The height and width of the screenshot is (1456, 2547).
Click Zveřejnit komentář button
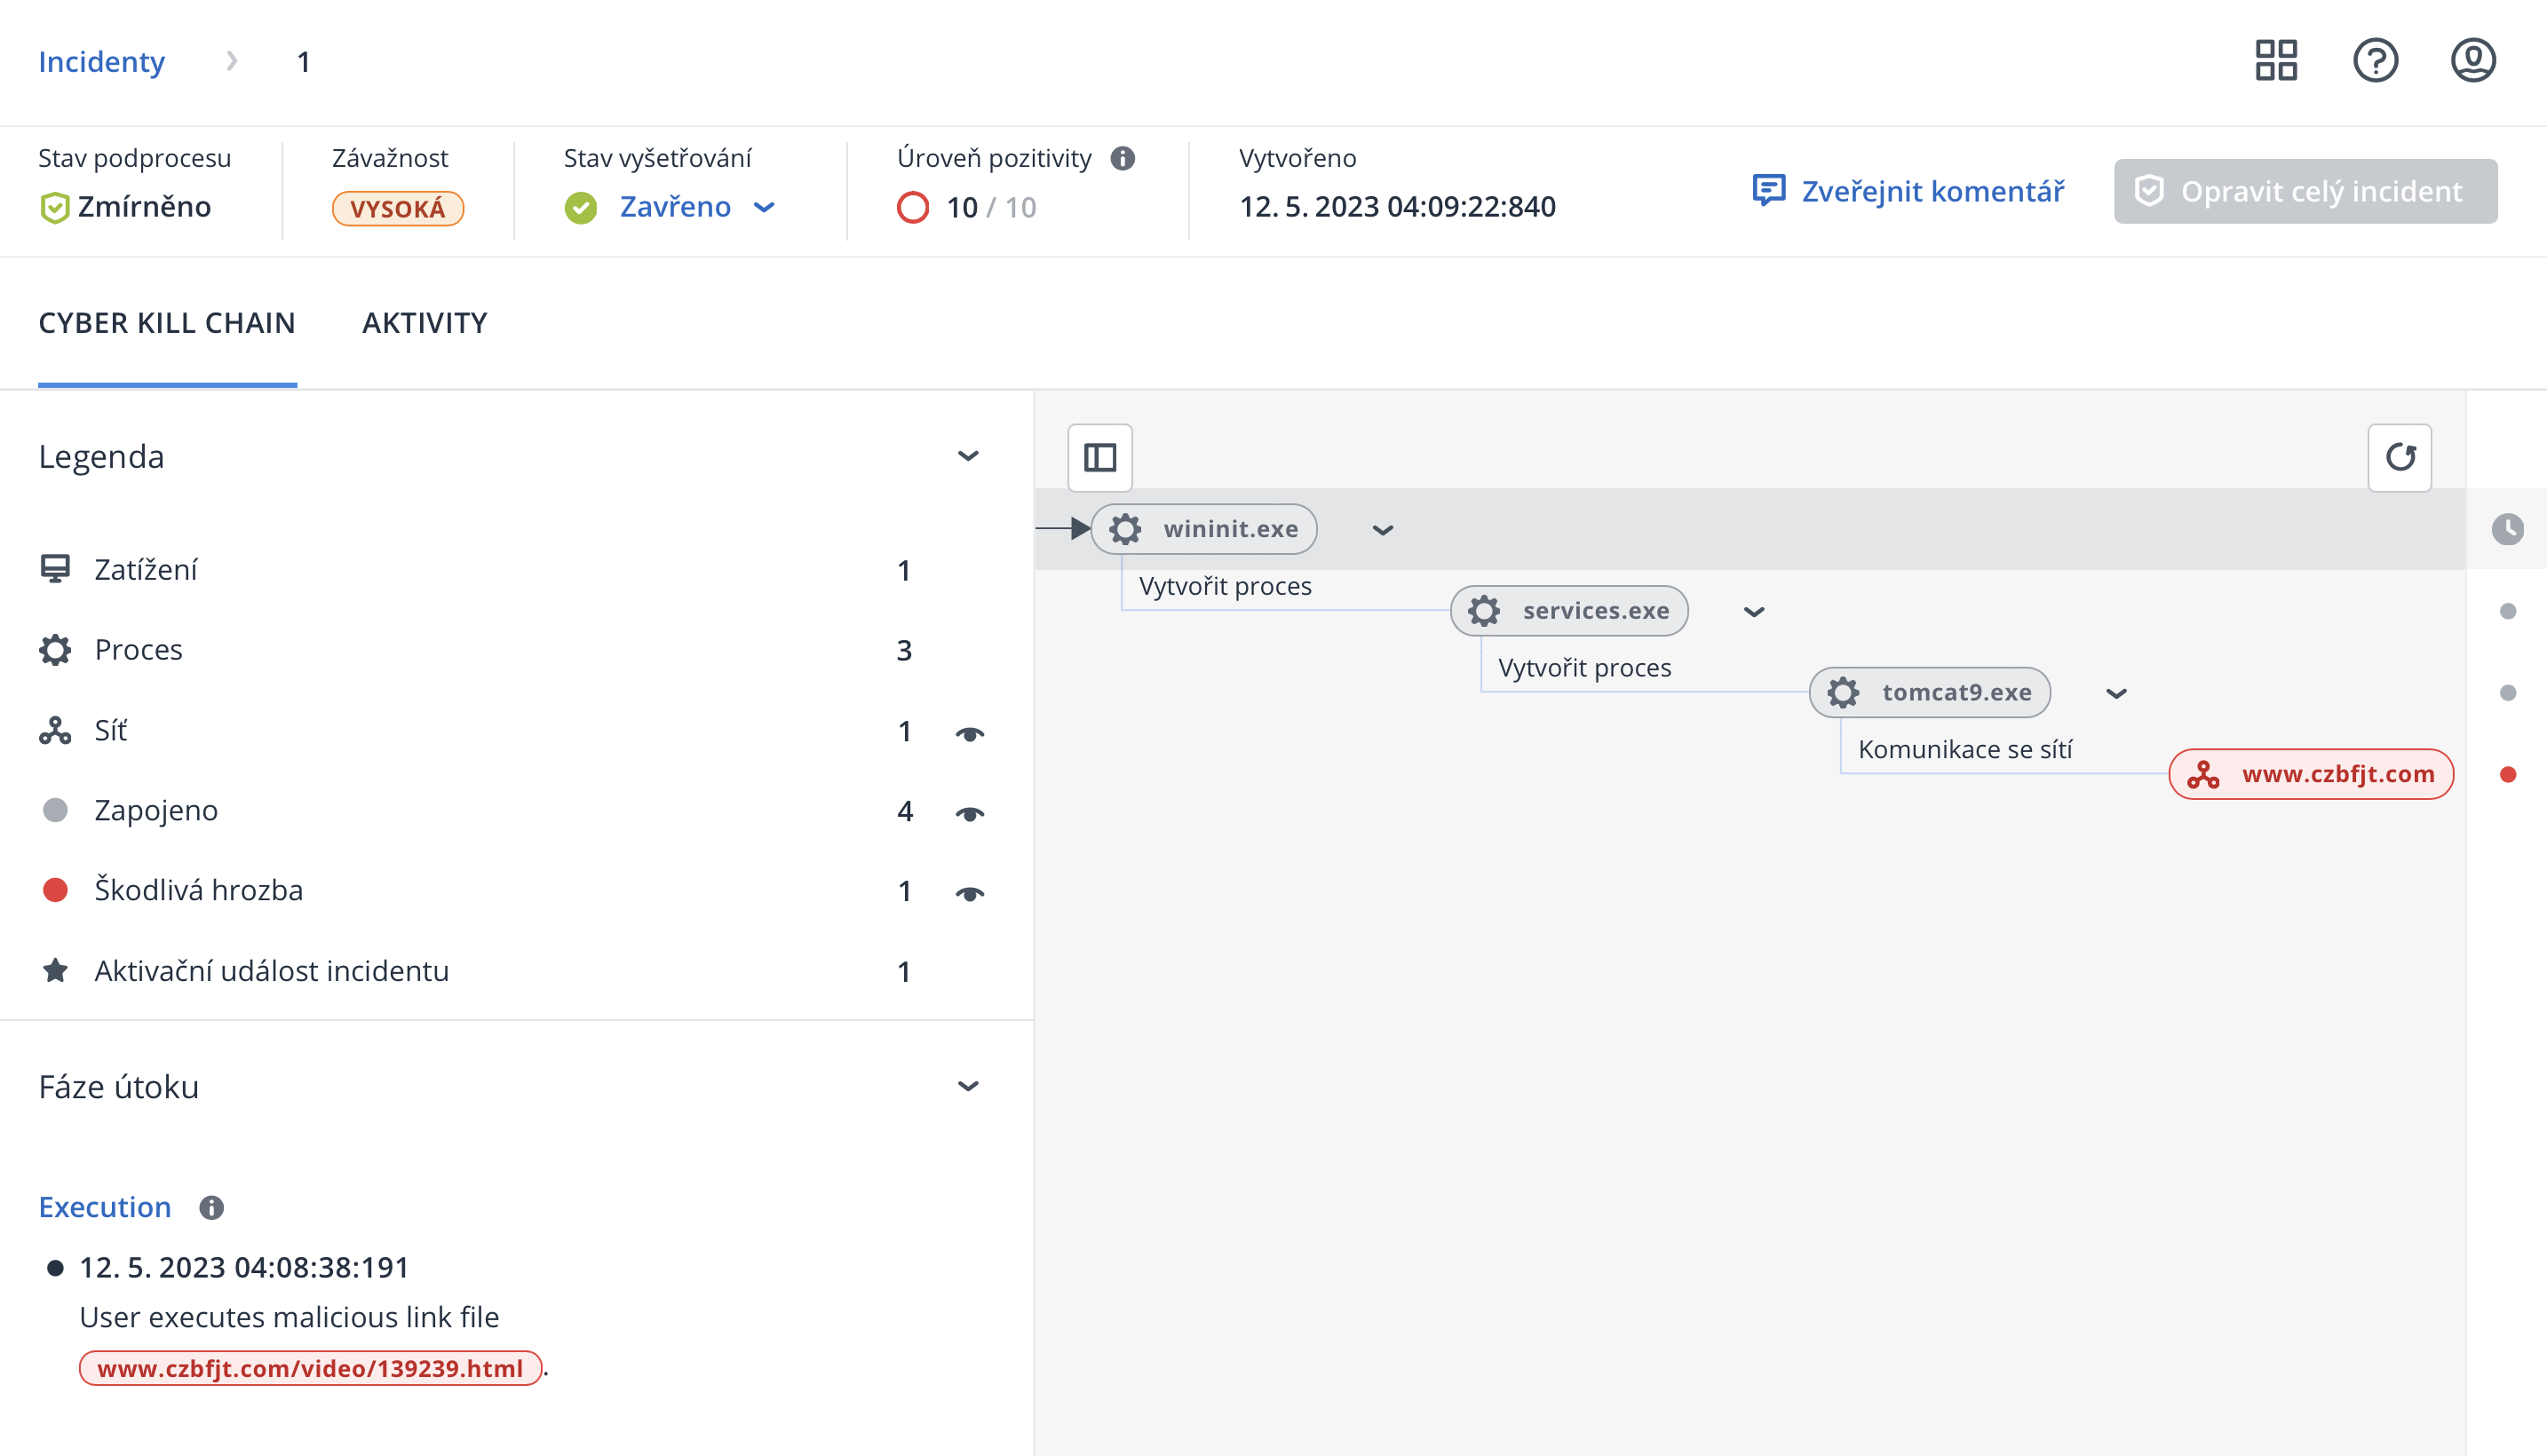pos(1908,191)
